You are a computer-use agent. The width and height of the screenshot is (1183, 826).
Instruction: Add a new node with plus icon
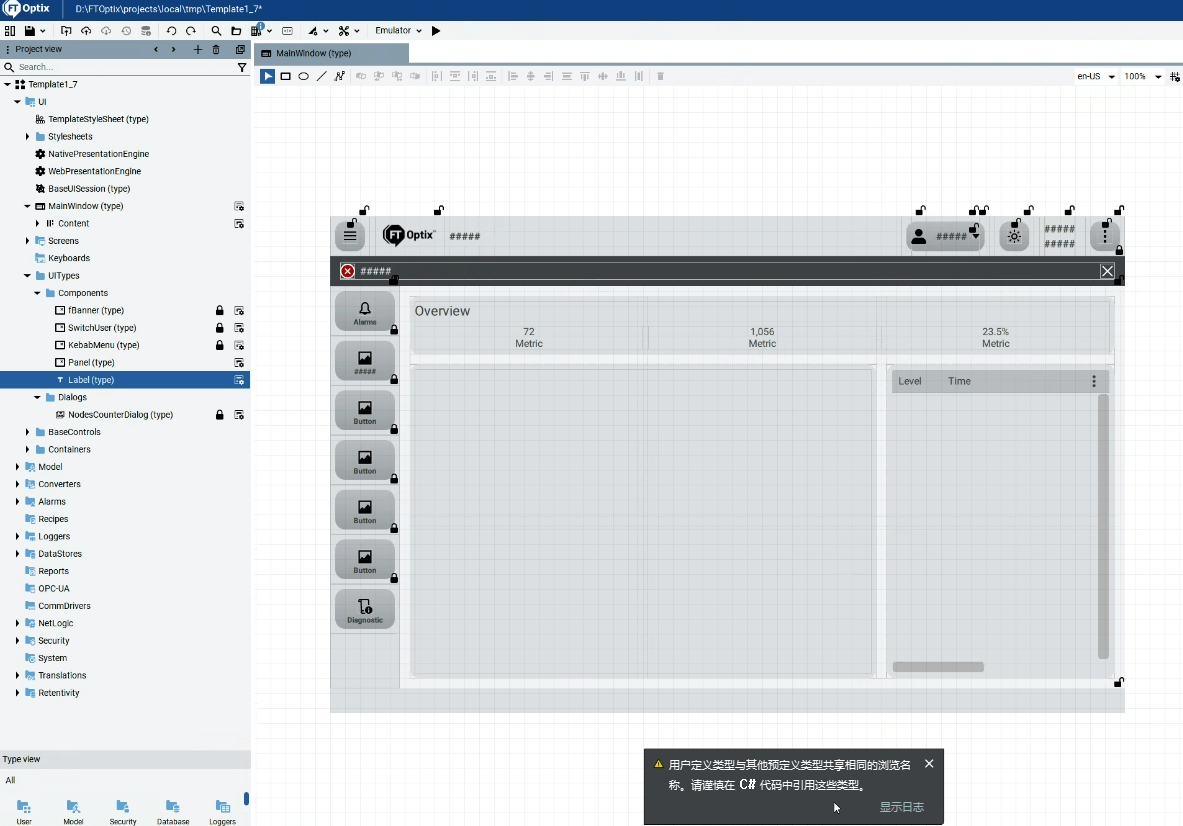(197, 49)
